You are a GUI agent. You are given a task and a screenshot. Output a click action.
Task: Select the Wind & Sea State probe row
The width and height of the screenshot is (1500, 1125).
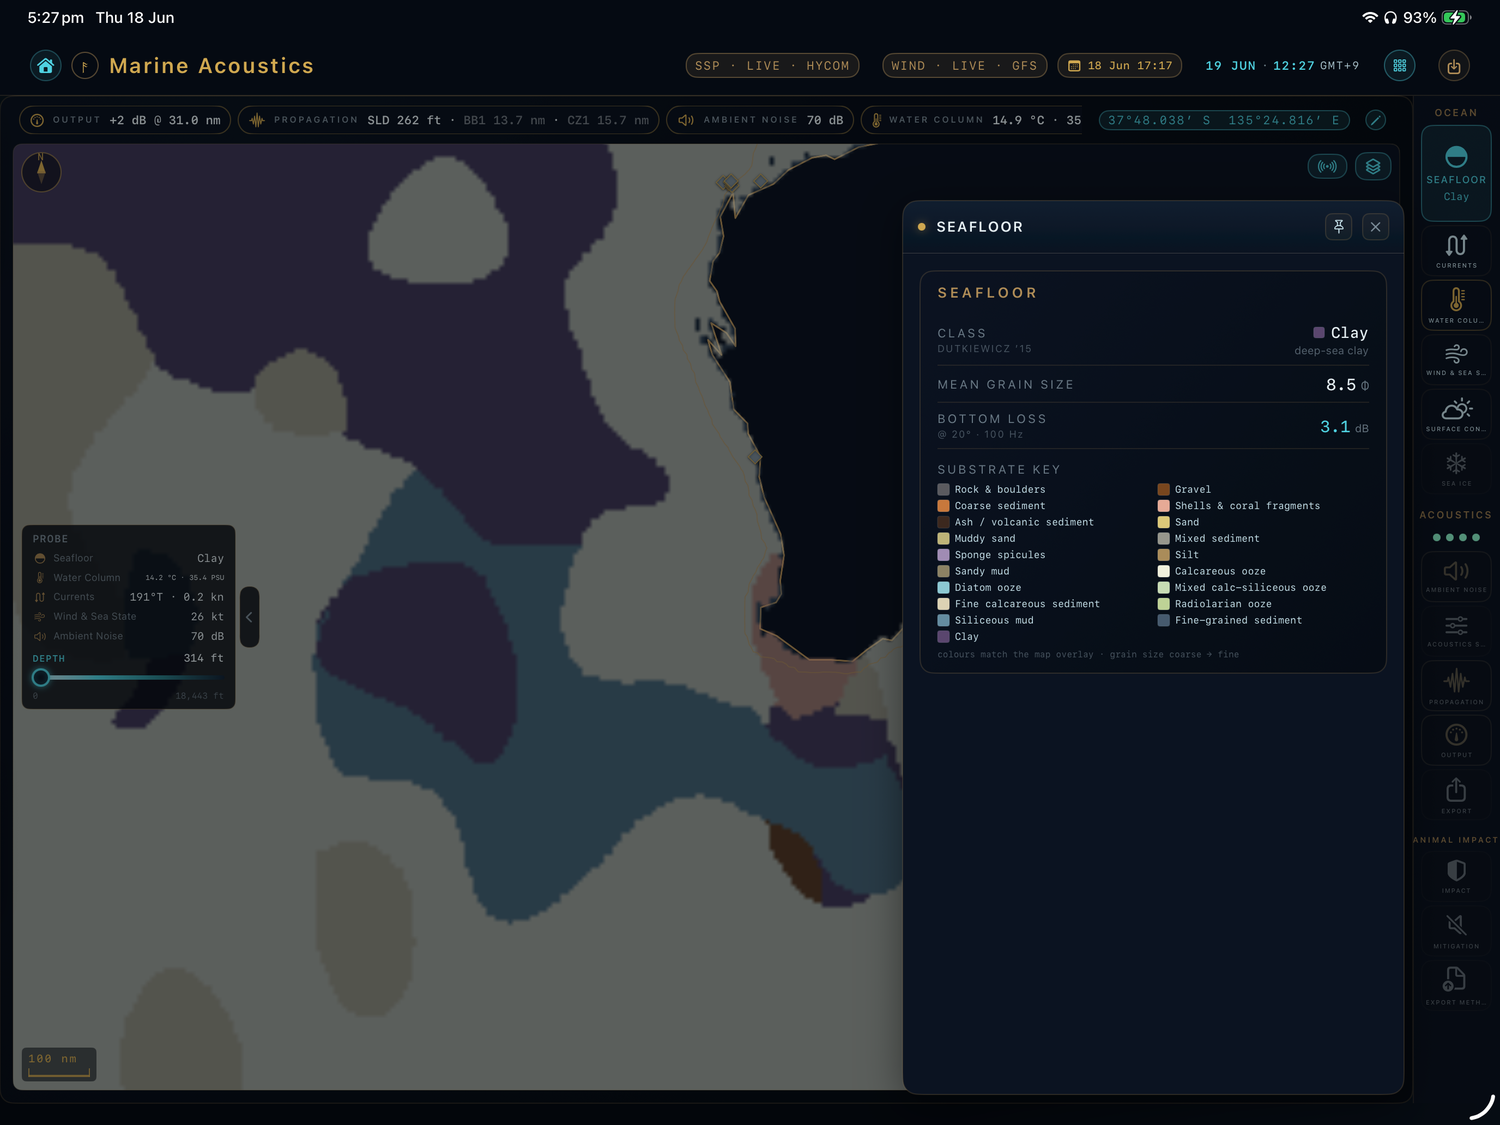pos(128,617)
